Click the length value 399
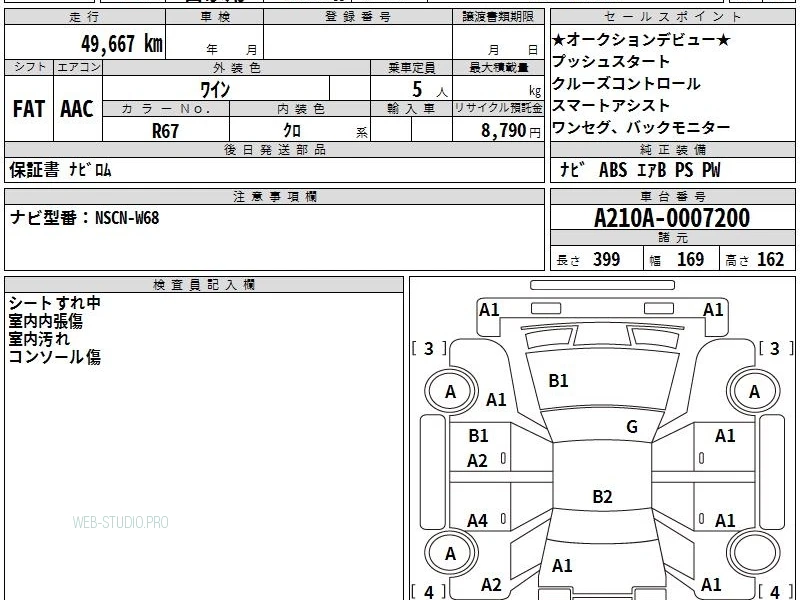800x600 pixels. [607, 259]
